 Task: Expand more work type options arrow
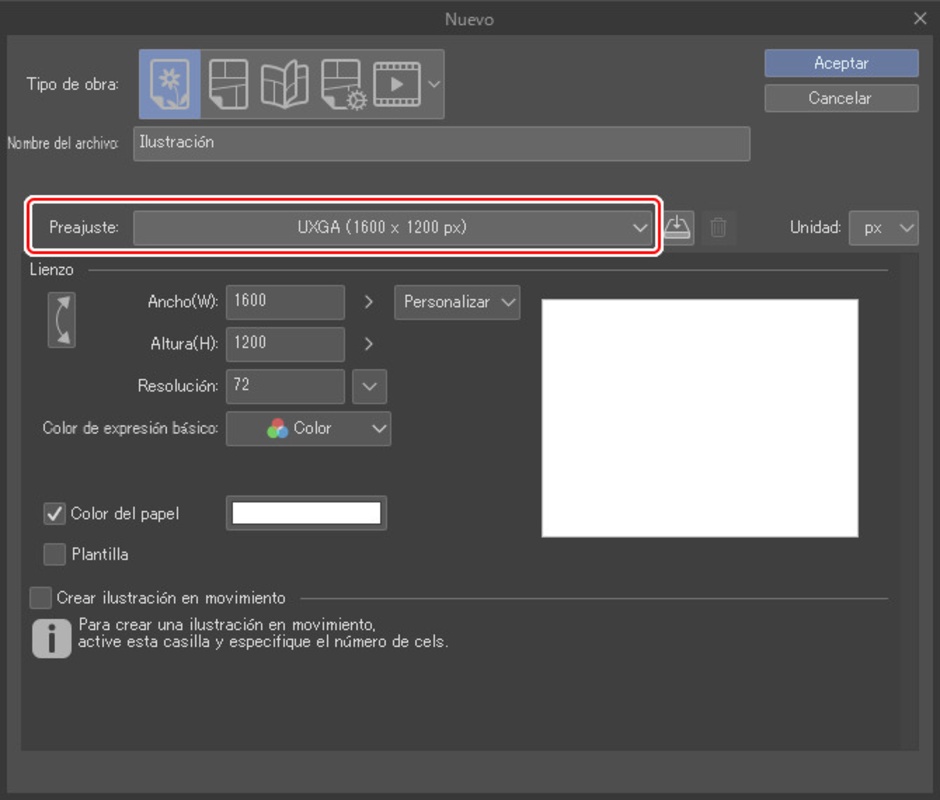(435, 84)
